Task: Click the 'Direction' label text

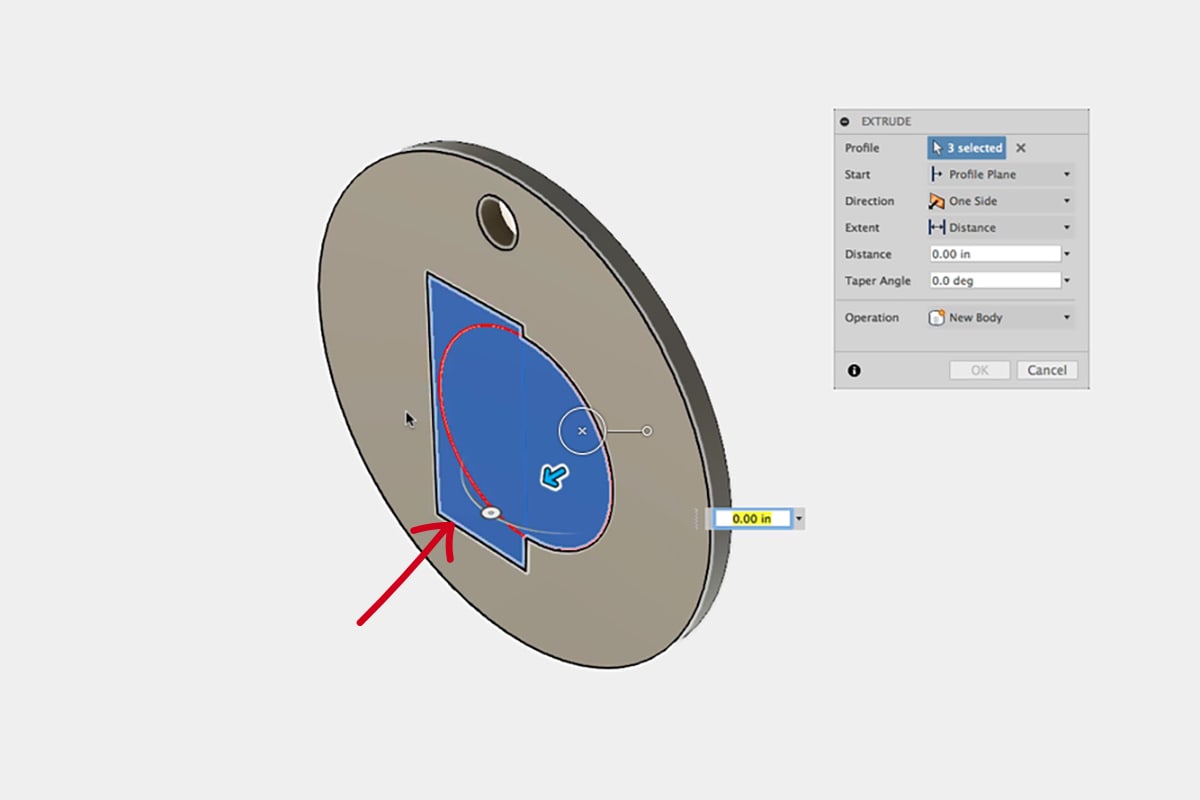Action: click(x=871, y=201)
